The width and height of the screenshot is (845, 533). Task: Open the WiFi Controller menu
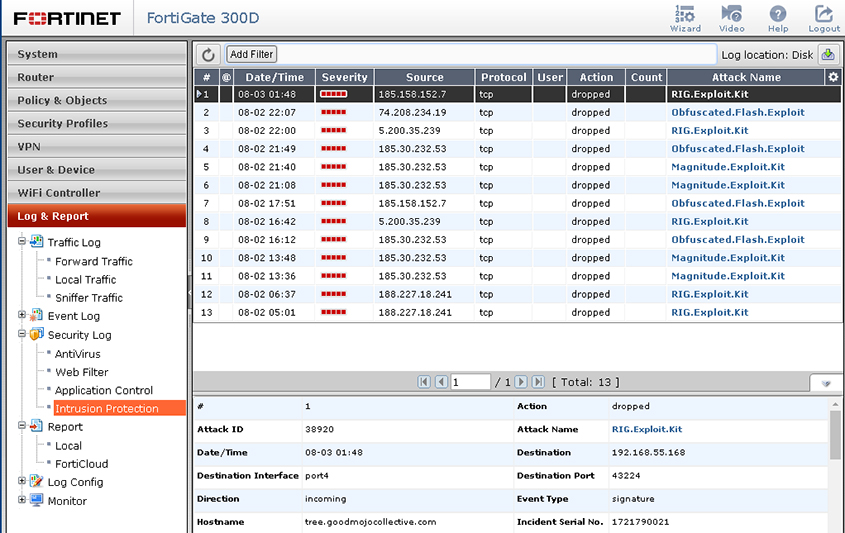(97, 193)
